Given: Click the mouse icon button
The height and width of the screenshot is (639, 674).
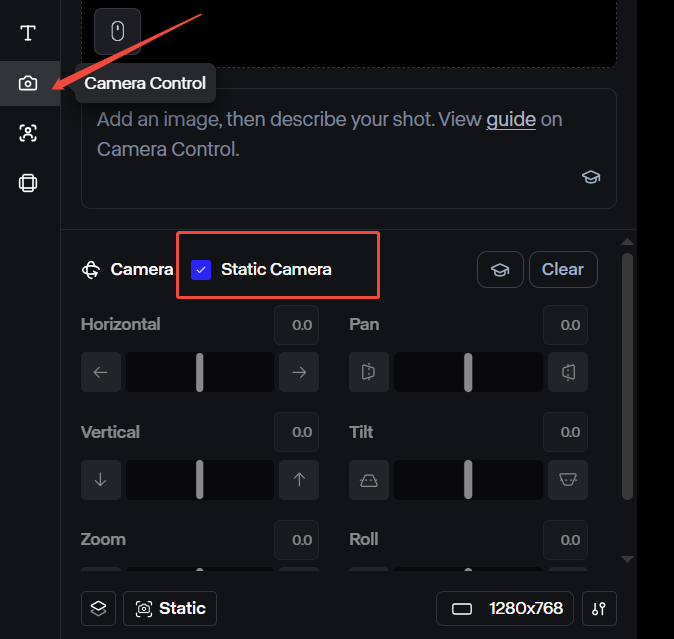Looking at the screenshot, I should coord(117,31).
